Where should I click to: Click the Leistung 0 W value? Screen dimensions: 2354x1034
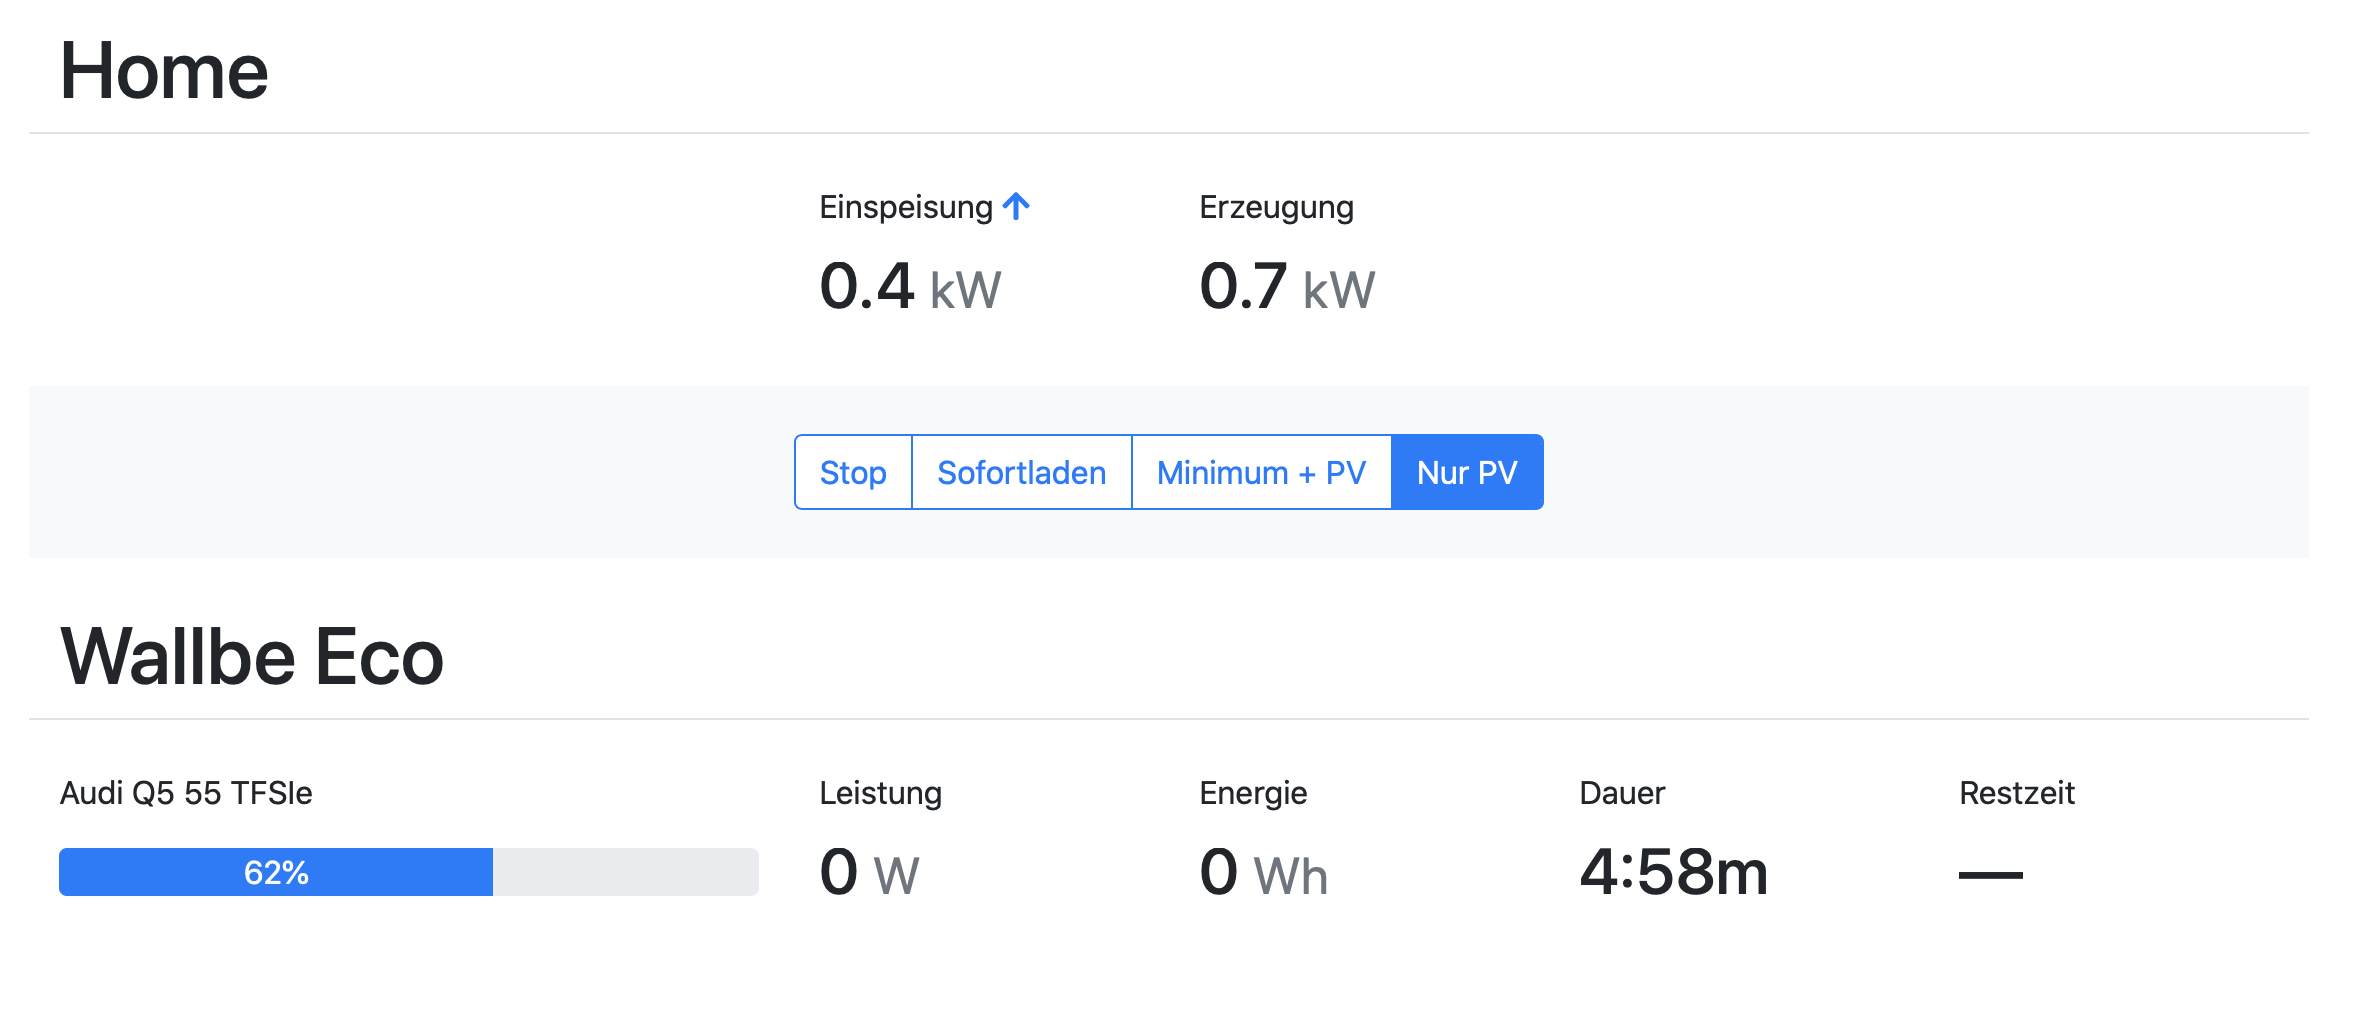869,872
